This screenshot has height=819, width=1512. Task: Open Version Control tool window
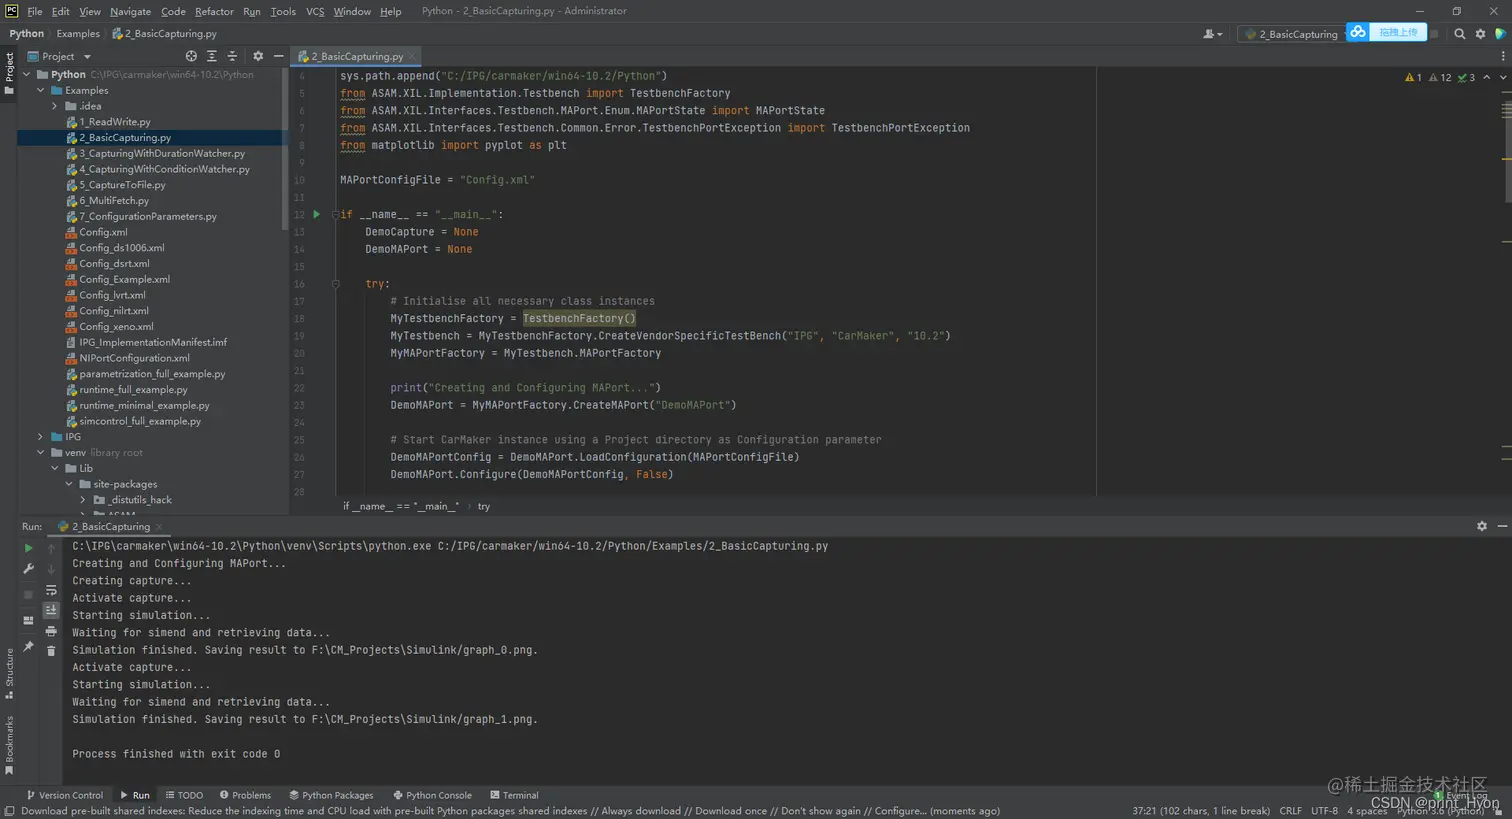(x=65, y=795)
